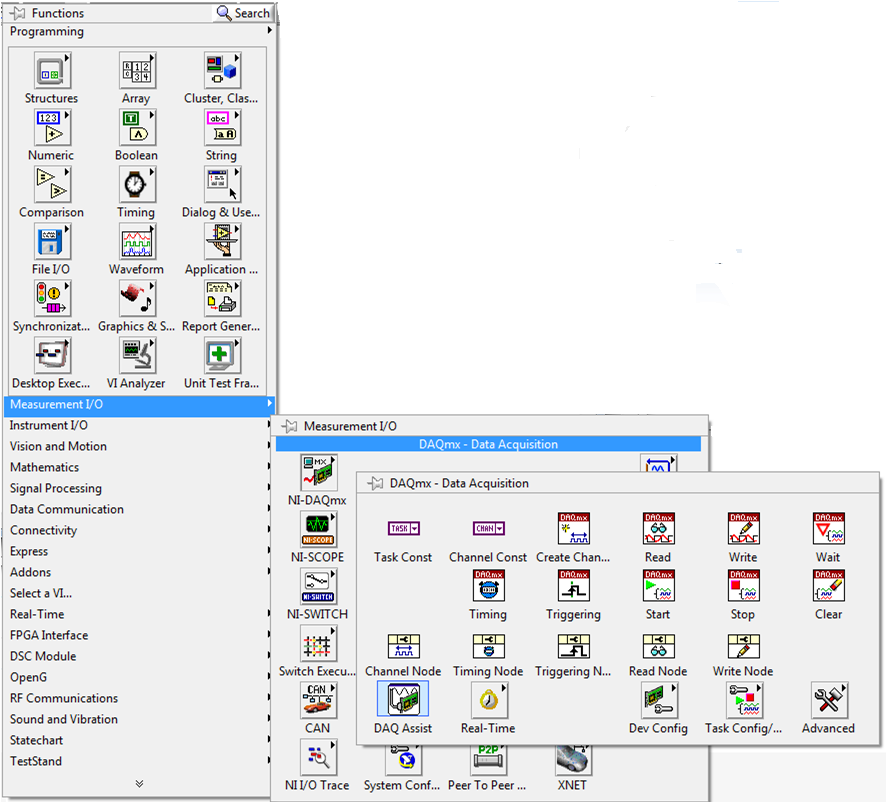This screenshot has height=803, width=887.
Task: Open the CAN palette icon
Action: pyautogui.click(x=318, y=701)
